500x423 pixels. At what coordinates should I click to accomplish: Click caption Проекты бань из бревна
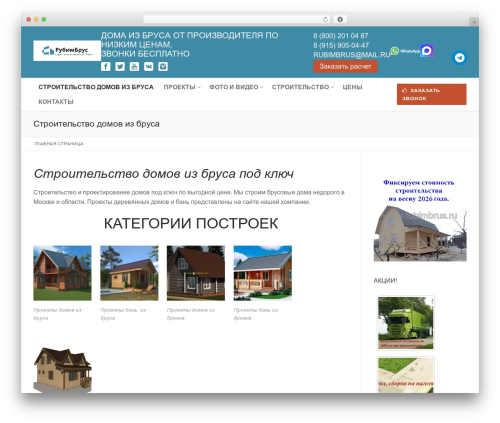[x=256, y=314]
